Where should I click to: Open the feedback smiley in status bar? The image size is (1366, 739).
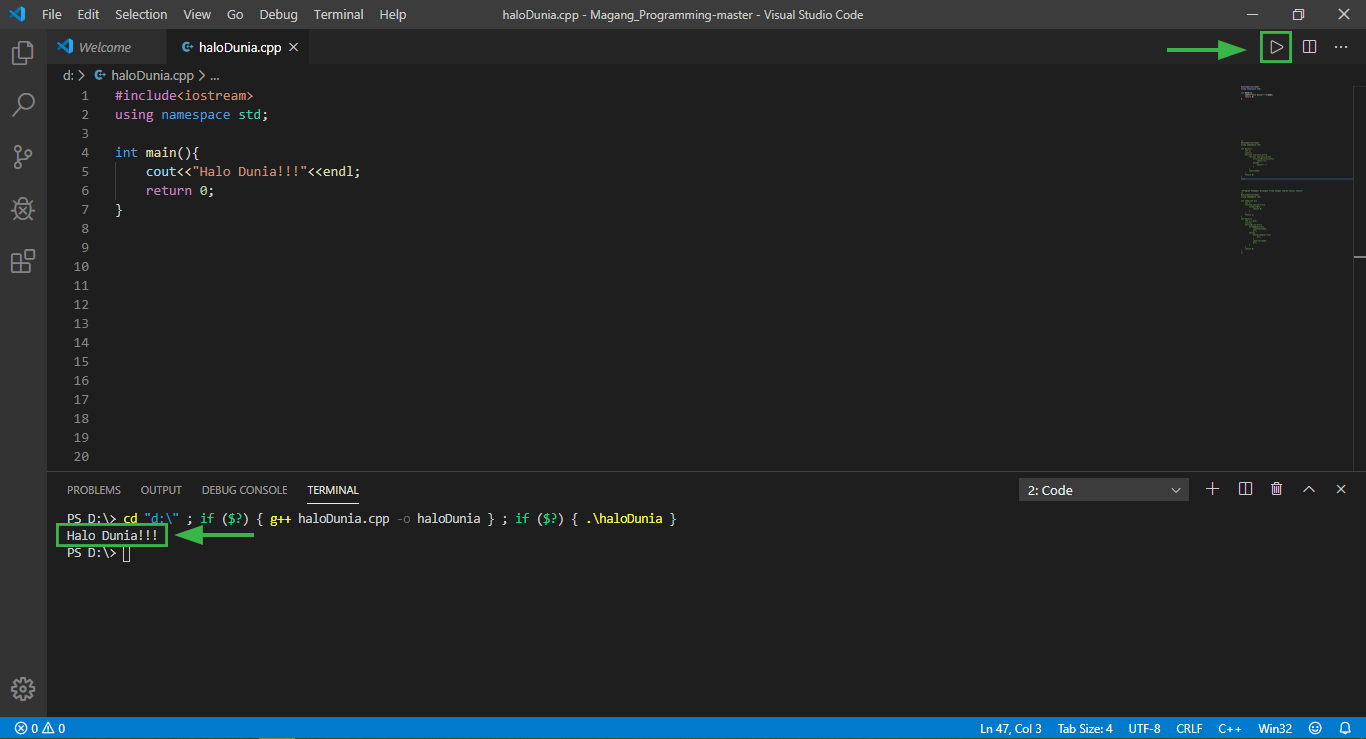(x=1315, y=728)
